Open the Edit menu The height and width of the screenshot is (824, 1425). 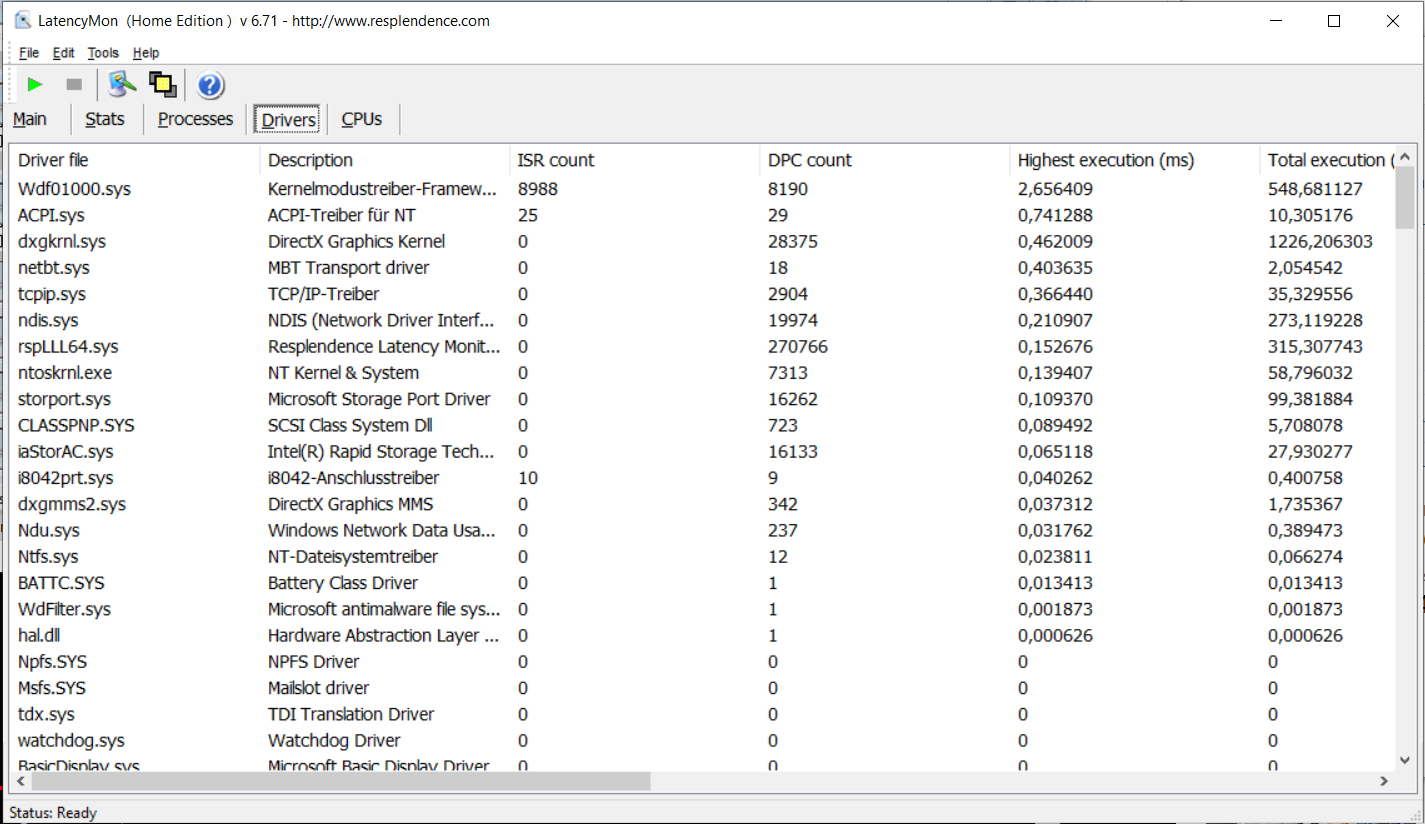coord(64,53)
